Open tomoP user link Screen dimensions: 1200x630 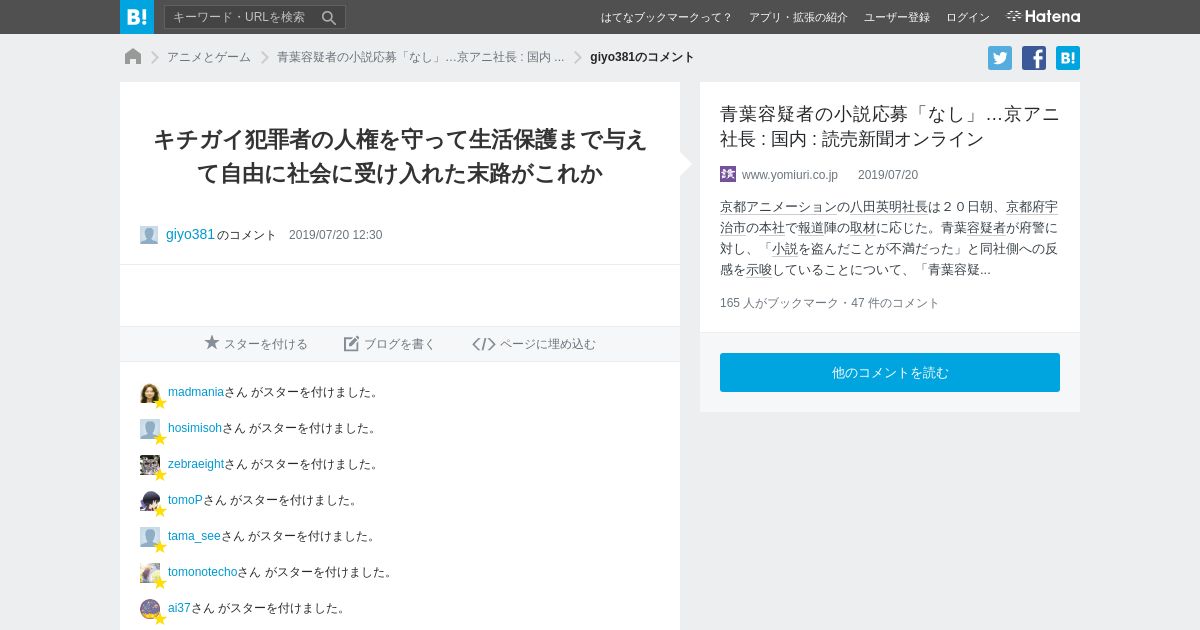(185, 500)
